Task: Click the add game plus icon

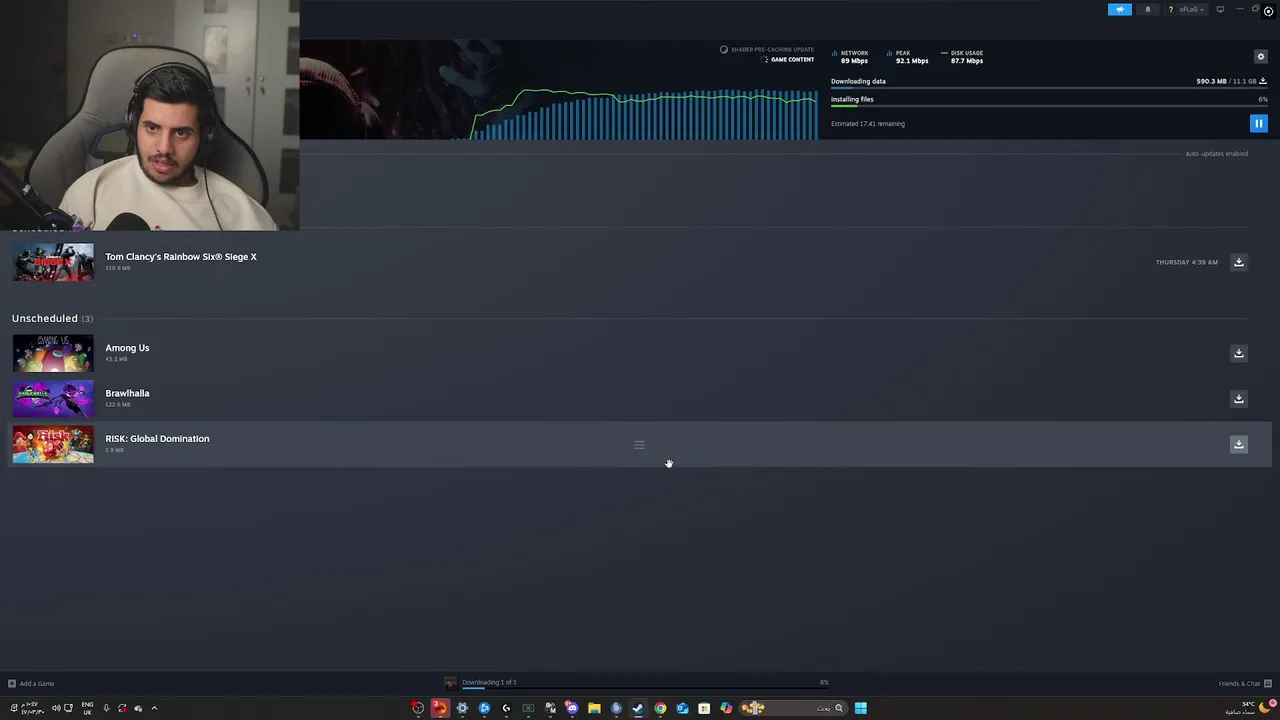Action: pyautogui.click(x=12, y=684)
